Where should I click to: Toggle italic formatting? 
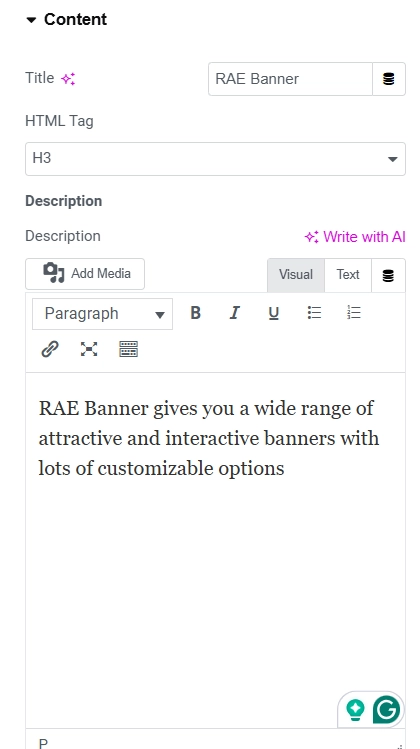(234, 313)
